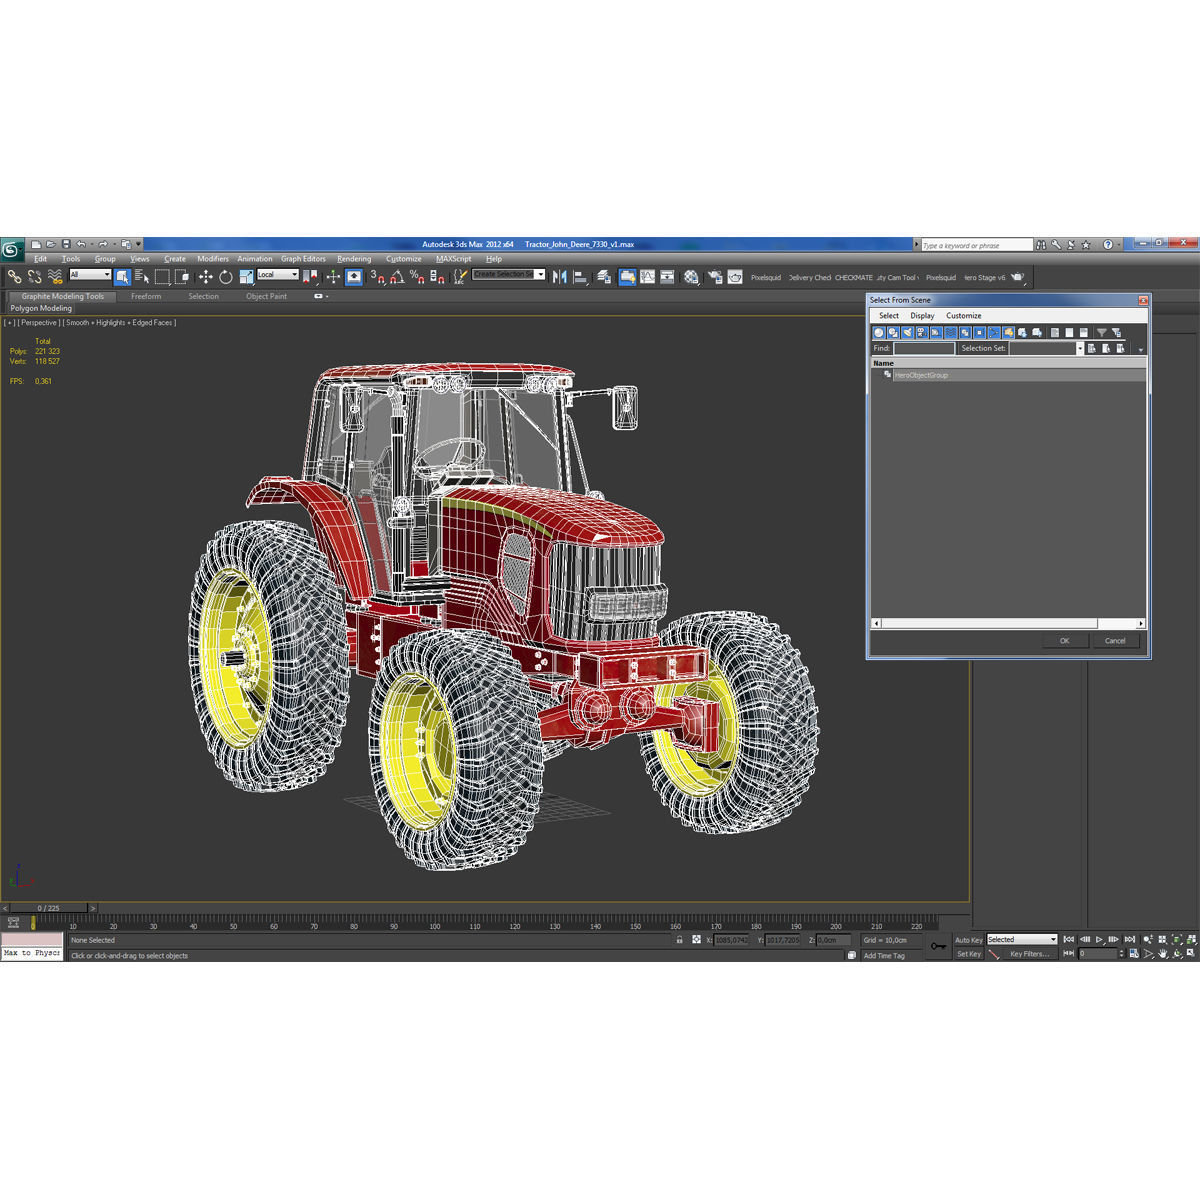Activate the Select and Scale tool
Viewport: 1200px width, 1200px height.
[x=246, y=277]
